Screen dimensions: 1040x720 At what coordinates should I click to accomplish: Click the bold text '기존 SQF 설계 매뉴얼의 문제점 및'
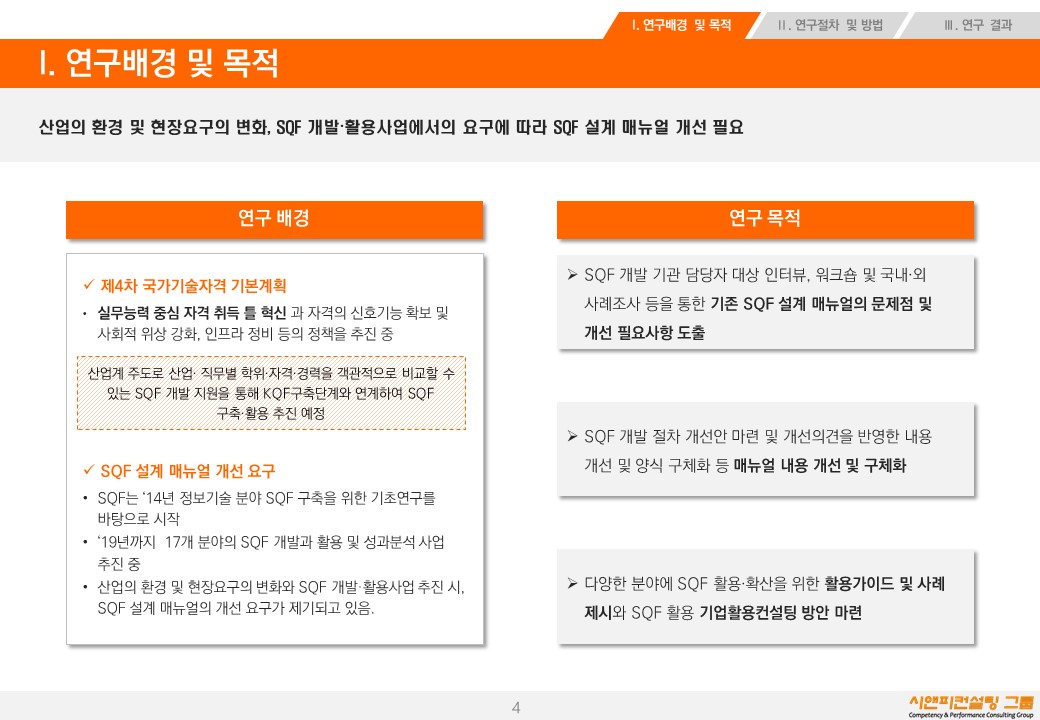pos(821,304)
